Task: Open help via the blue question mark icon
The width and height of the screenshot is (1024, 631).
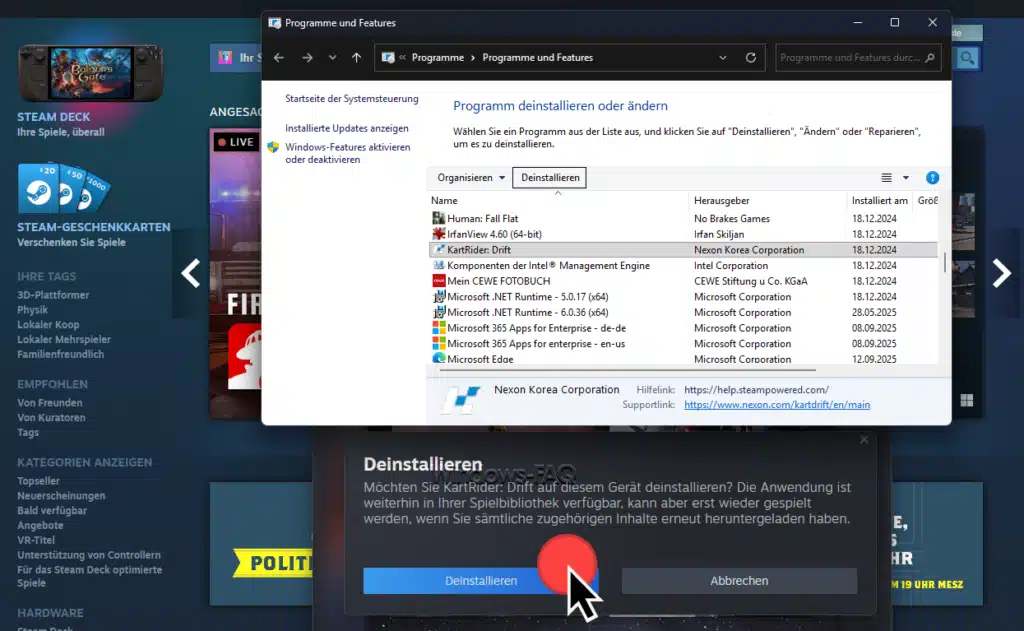Action: pyautogui.click(x=932, y=177)
